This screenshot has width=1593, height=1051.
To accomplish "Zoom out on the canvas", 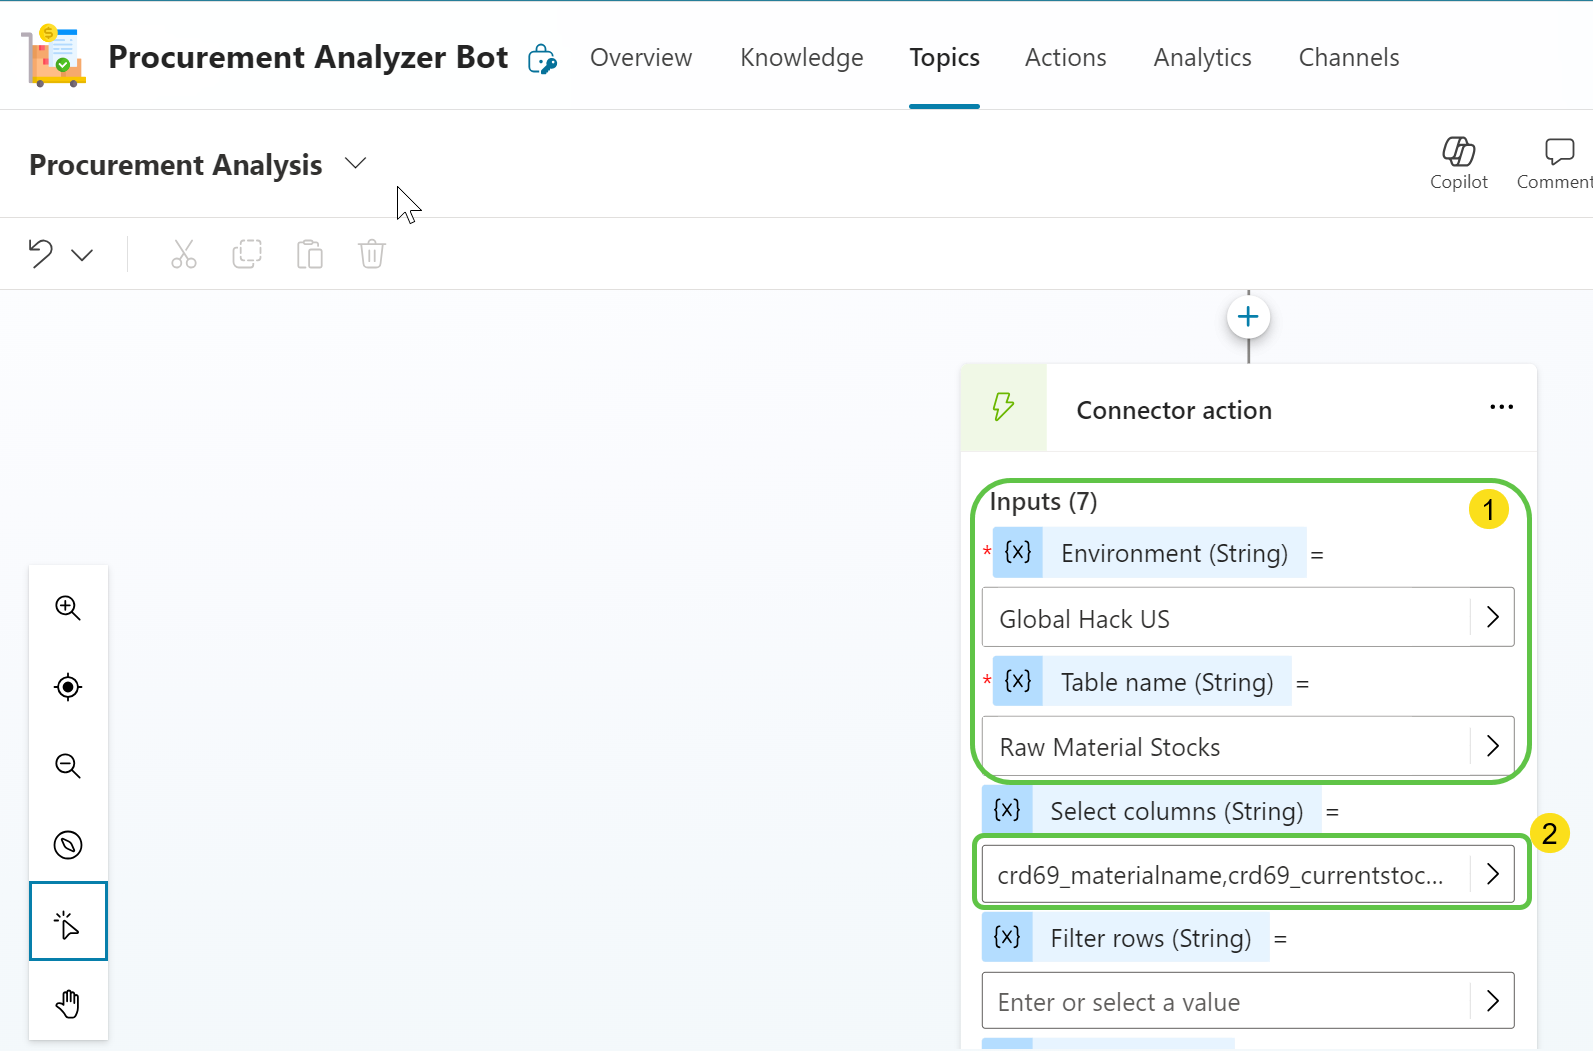I will click(68, 766).
